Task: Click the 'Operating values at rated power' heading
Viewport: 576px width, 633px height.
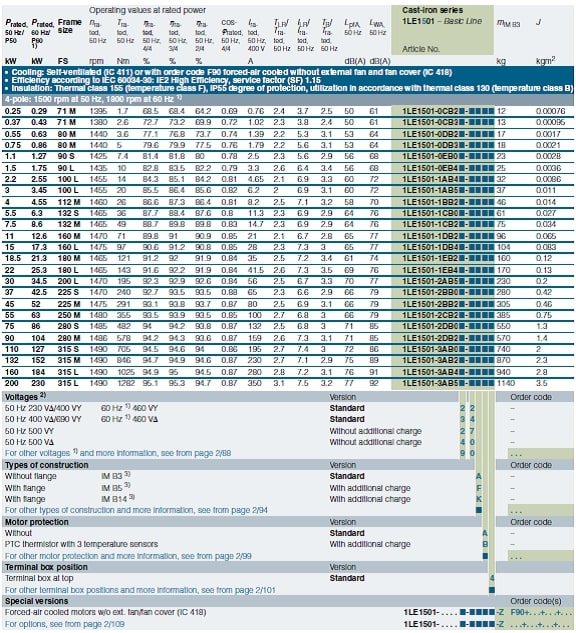Action: pyautogui.click(x=147, y=10)
